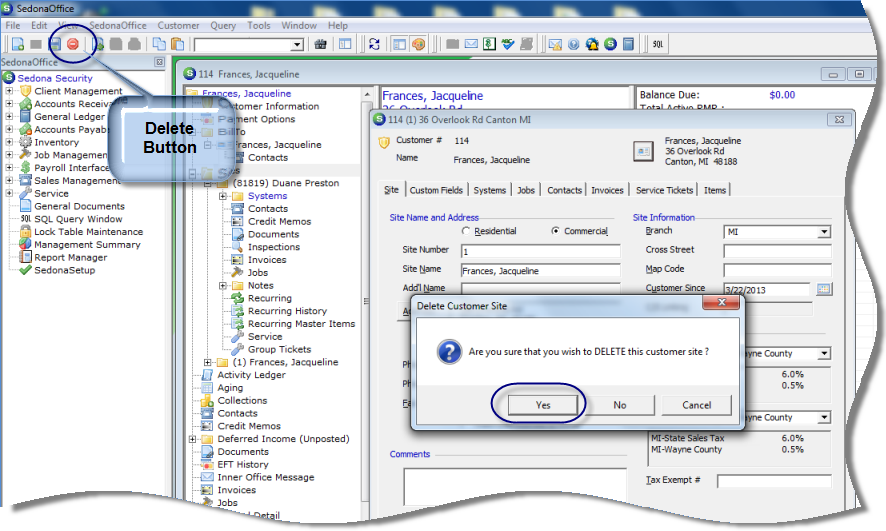Click the calendar icon beside Customer Since

click(824, 289)
